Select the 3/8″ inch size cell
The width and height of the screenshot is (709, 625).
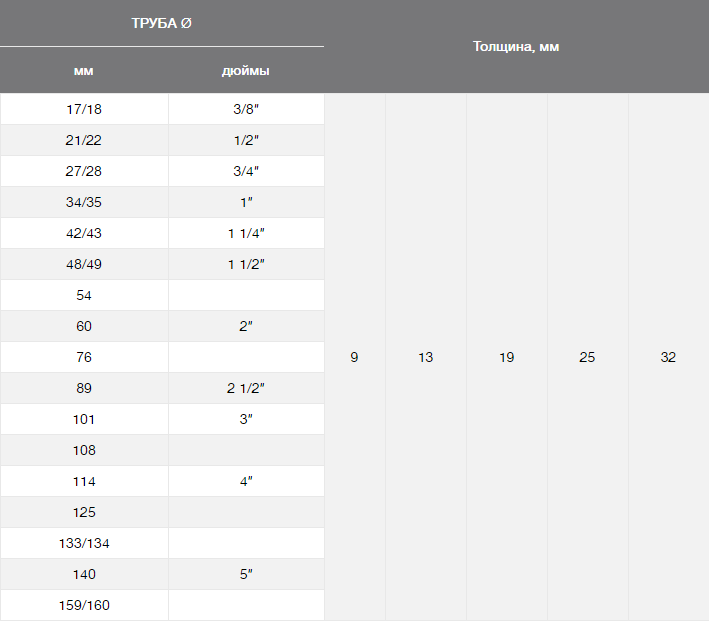click(x=245, y=109)
